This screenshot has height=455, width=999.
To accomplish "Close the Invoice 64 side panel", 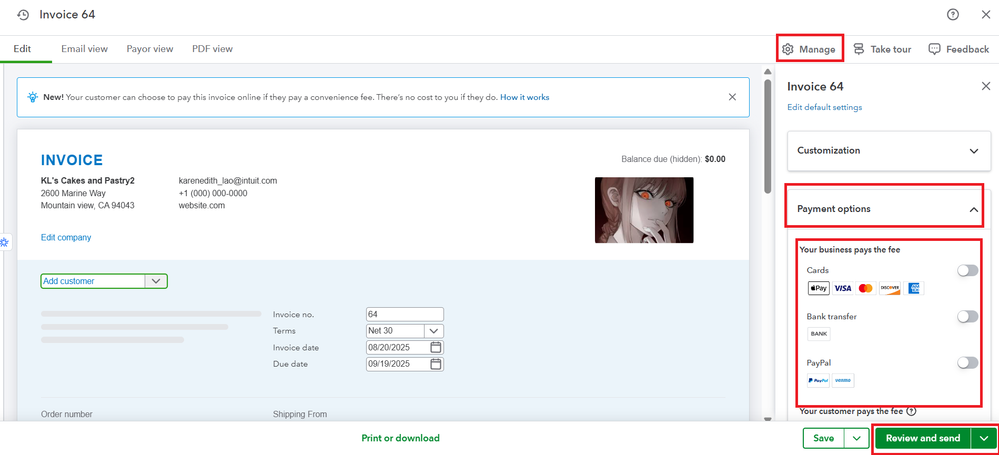I will pos(986,86).
